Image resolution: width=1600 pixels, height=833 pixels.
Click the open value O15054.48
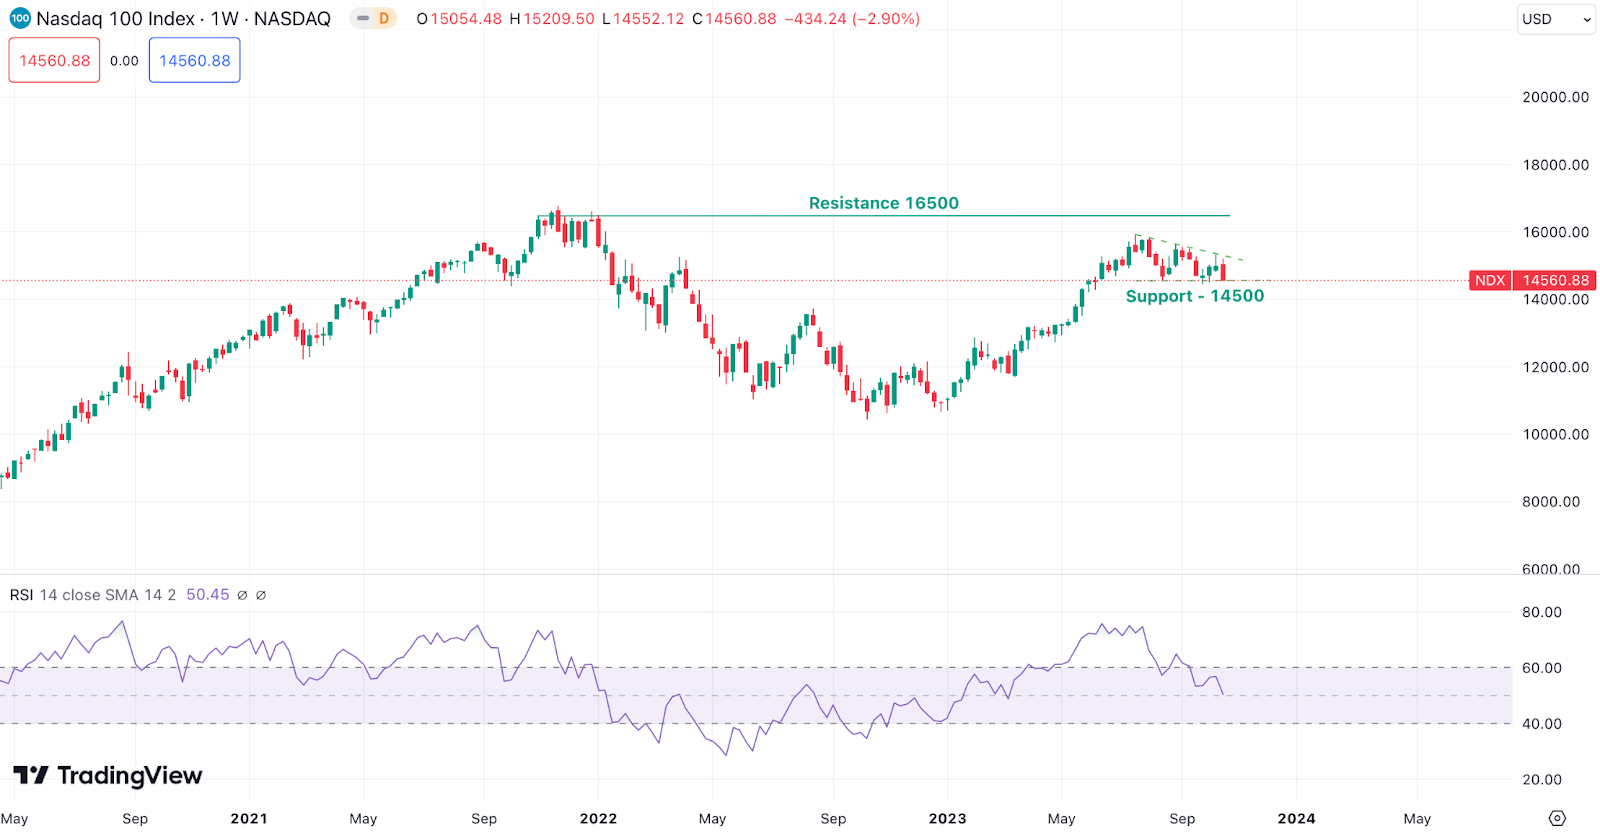459,19
